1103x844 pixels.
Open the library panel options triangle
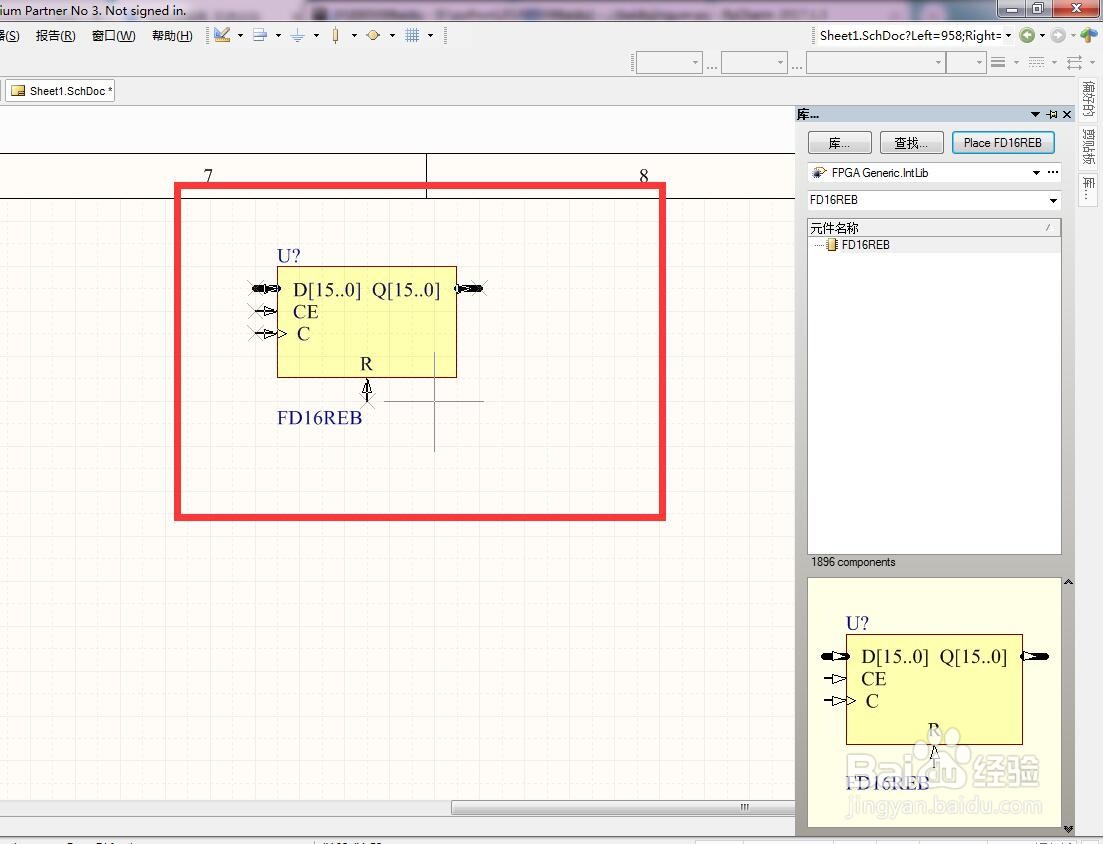tap(1035, 114)
